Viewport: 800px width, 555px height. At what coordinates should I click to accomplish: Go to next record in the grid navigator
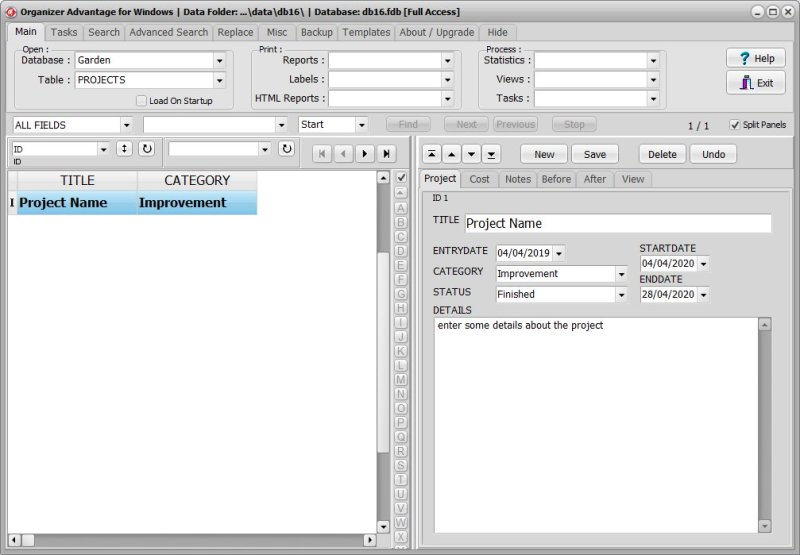coord(365,154)
